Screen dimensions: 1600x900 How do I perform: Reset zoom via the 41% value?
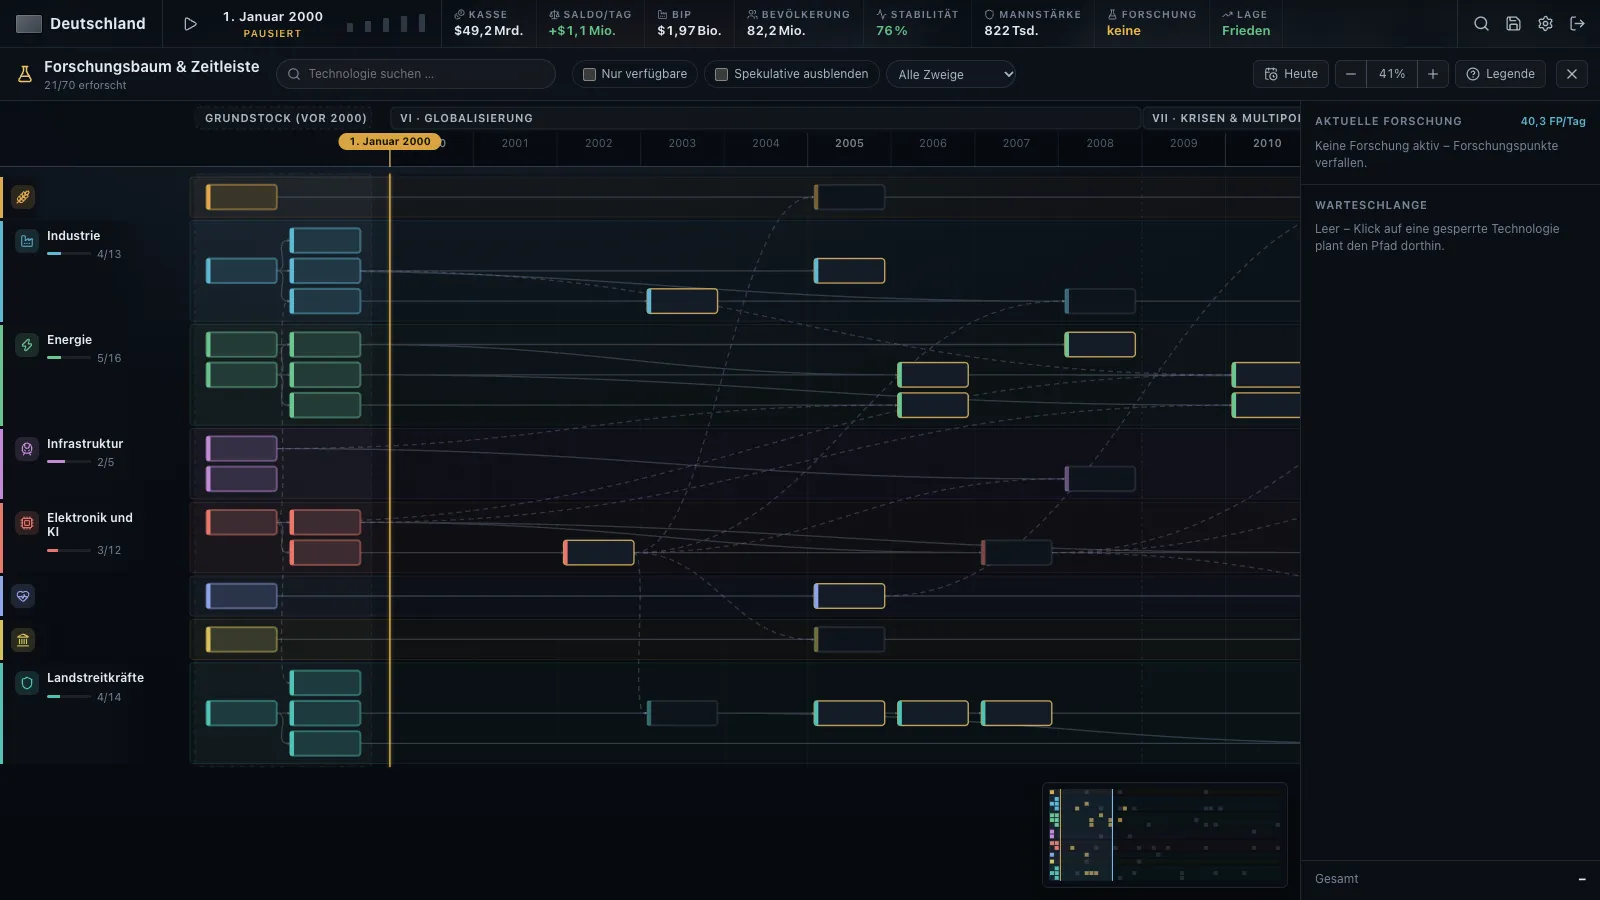(x=1392, y=74)
